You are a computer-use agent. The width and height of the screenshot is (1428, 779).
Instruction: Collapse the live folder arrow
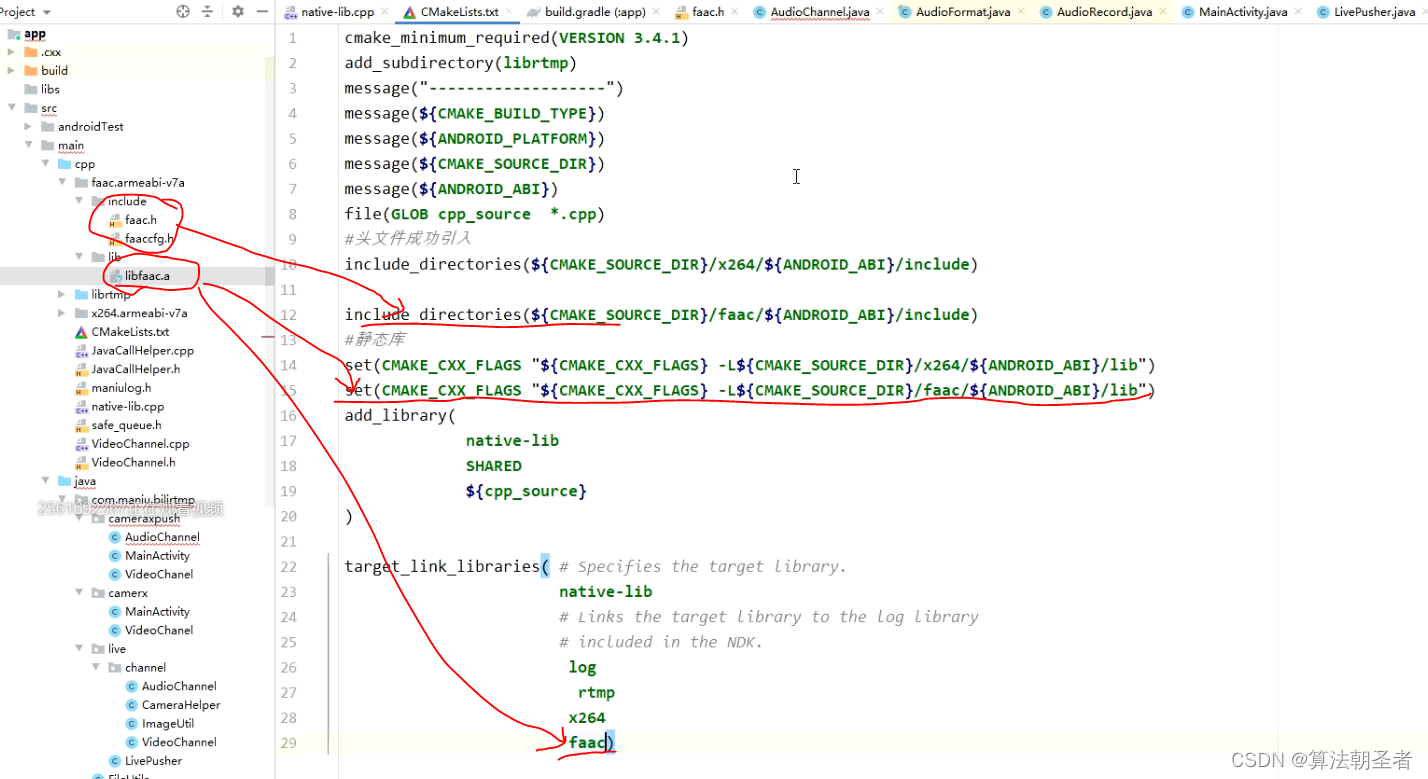(x=79, y=649)
